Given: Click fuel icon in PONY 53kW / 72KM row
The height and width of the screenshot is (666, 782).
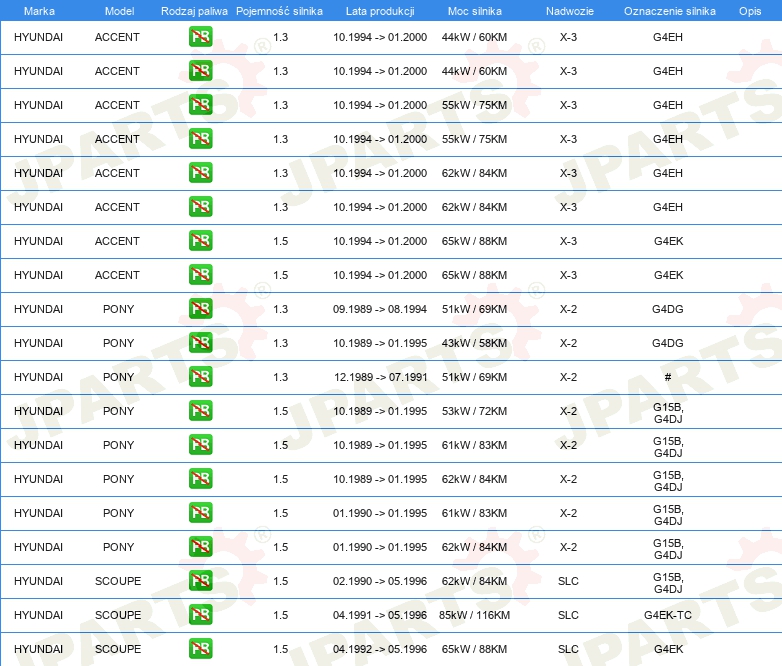Looking at the screenshot, I should pos(200,410).
